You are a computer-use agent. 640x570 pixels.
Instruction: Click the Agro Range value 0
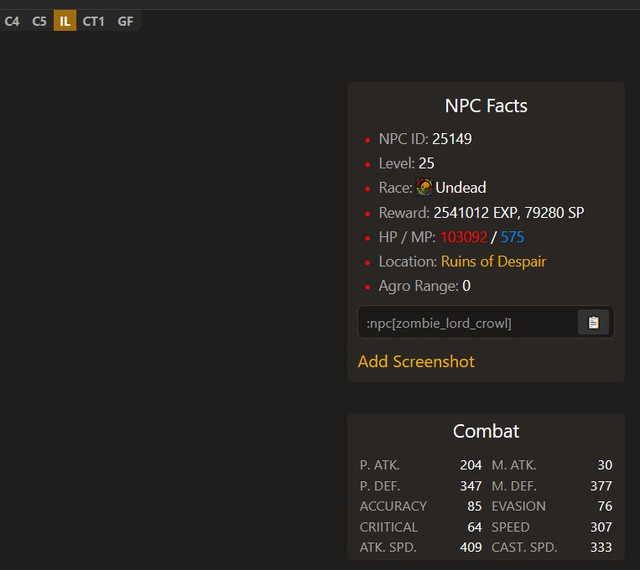pos(466,286)
